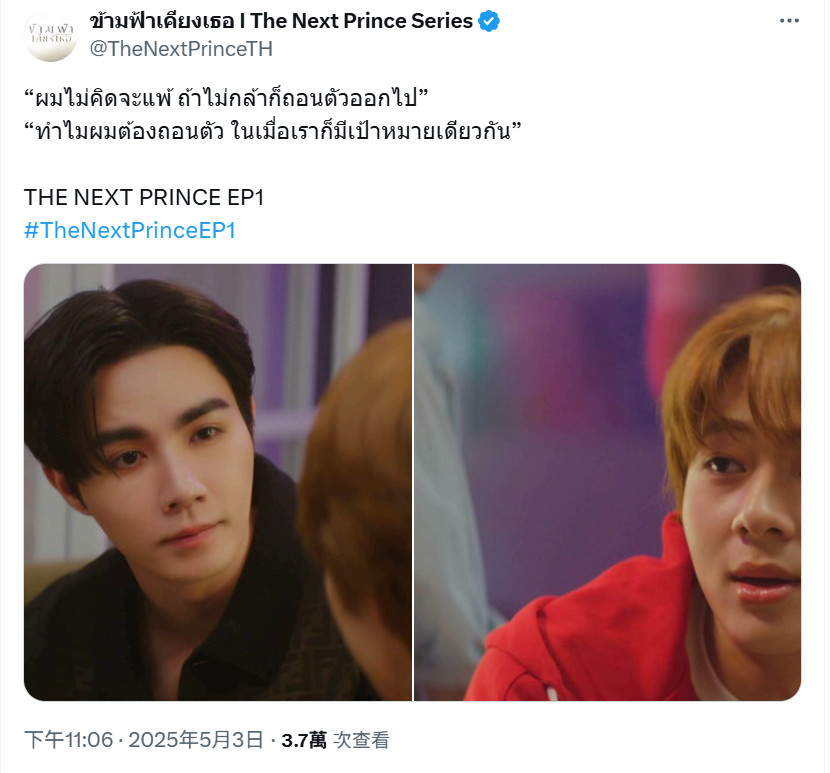Viewport: 830px width, 773px height.
Task: Open the left photo of dark-haired man
Action: coord(218,482)
